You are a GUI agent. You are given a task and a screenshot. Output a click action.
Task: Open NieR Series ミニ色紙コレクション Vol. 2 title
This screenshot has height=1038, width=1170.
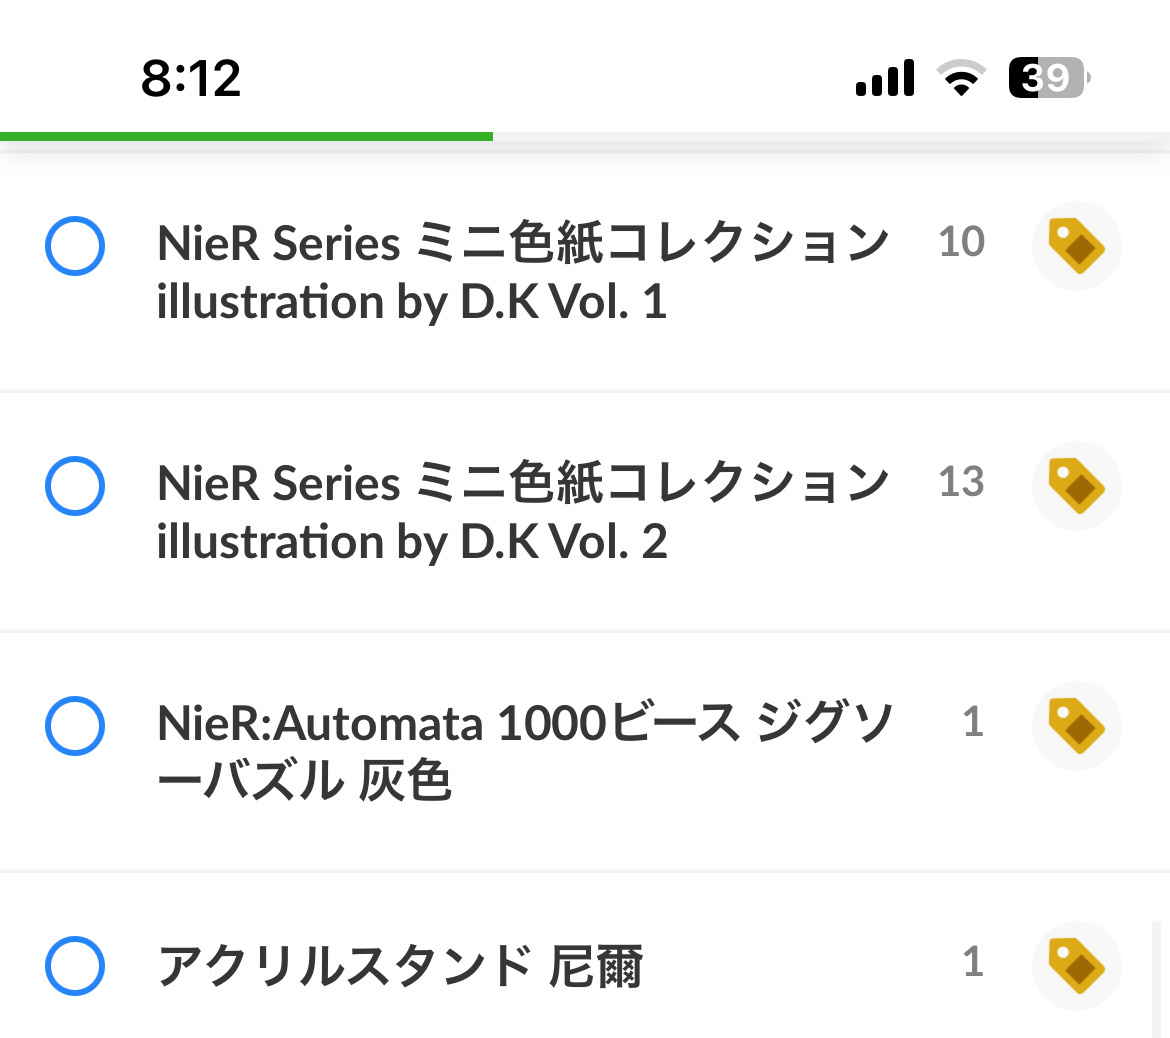[522, 512]
